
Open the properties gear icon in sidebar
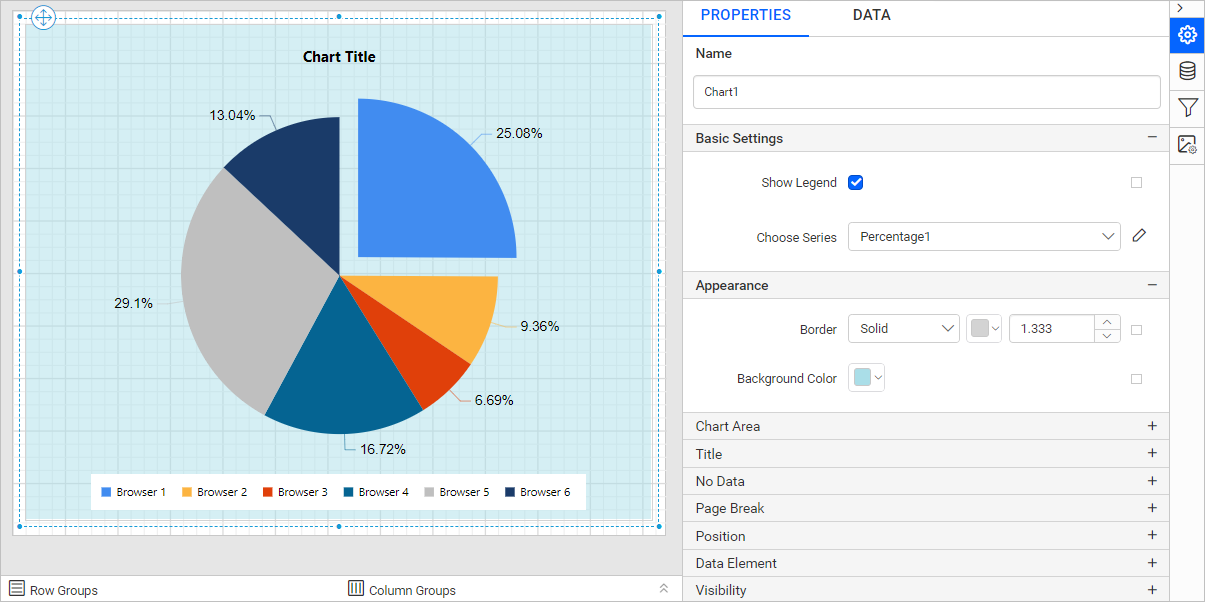[1187, 35]
